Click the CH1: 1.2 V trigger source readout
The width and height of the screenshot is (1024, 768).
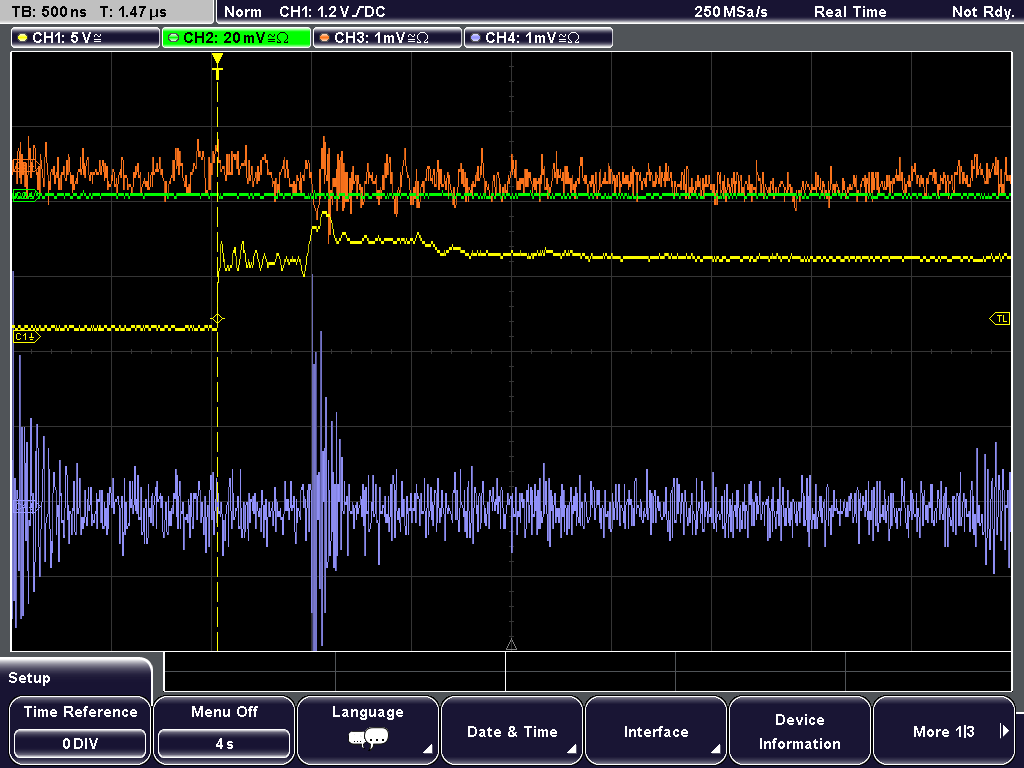[x=332, y=12]
